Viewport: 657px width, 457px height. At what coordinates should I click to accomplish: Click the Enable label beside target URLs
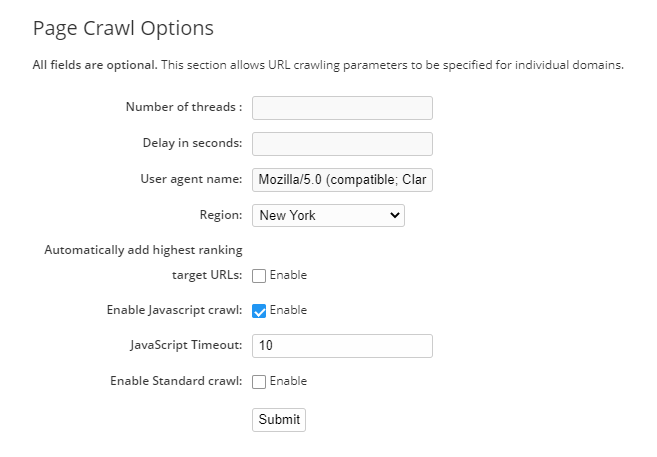click(x=288, y=275)
